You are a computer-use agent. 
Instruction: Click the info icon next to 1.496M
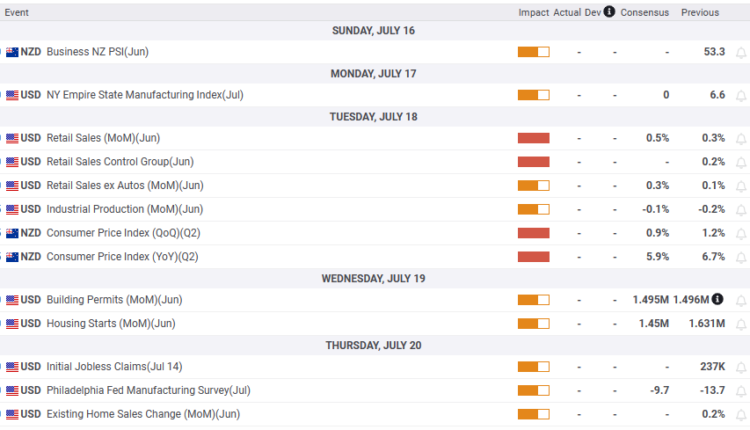[717, 299]
